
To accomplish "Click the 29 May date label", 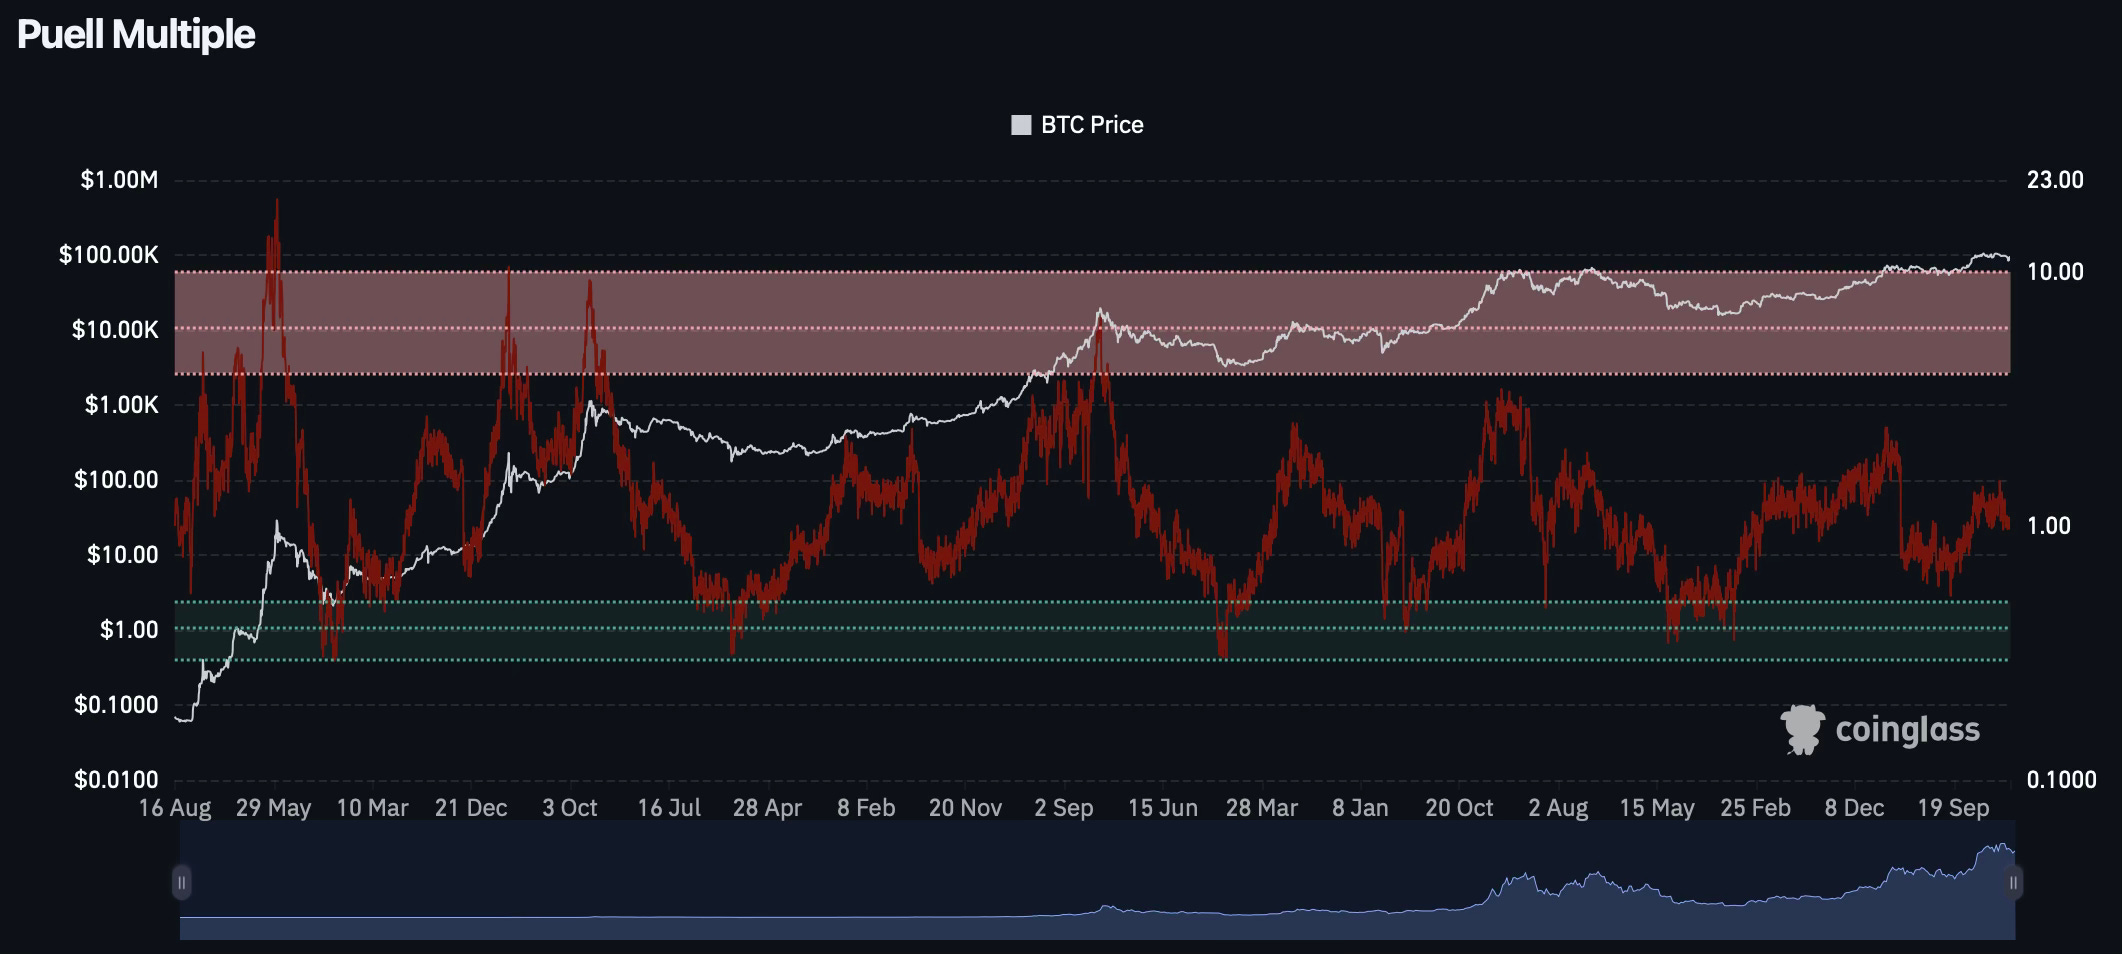I will coord(274,808).
